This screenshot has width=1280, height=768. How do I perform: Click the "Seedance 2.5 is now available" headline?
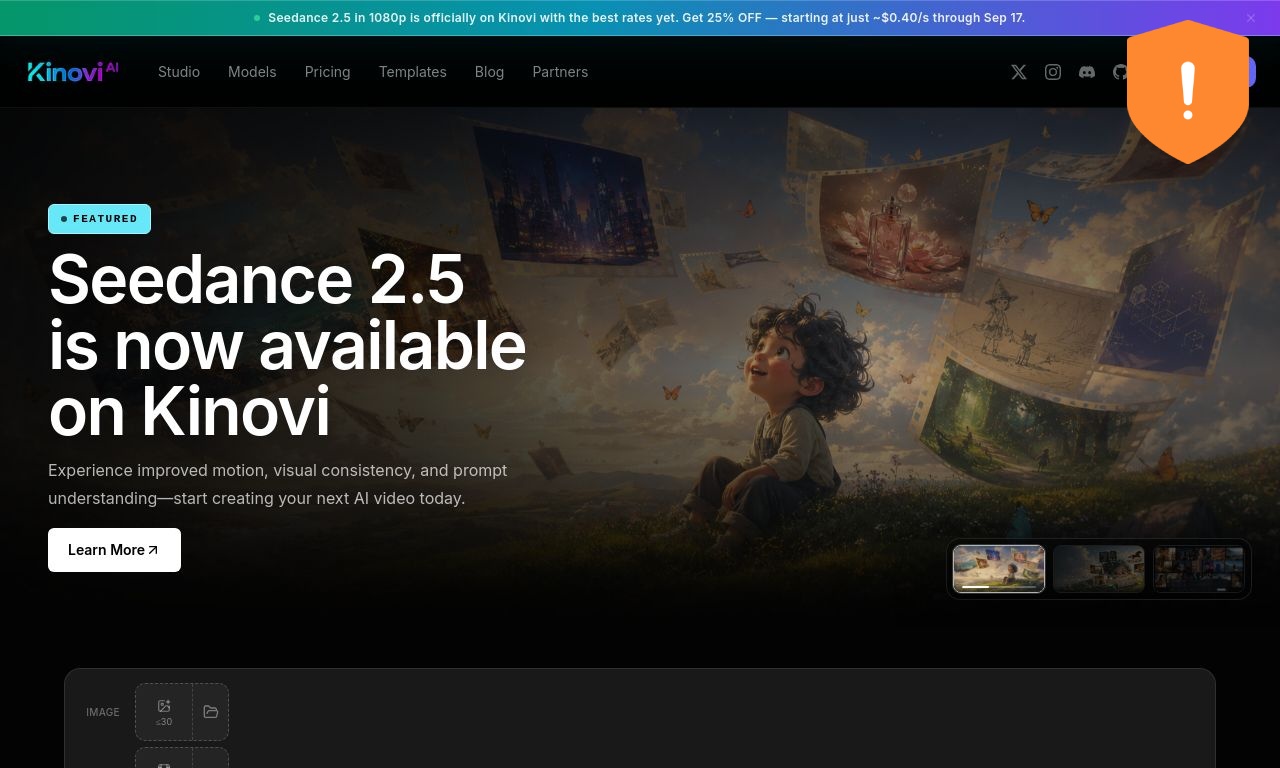[x=287, y=345]
